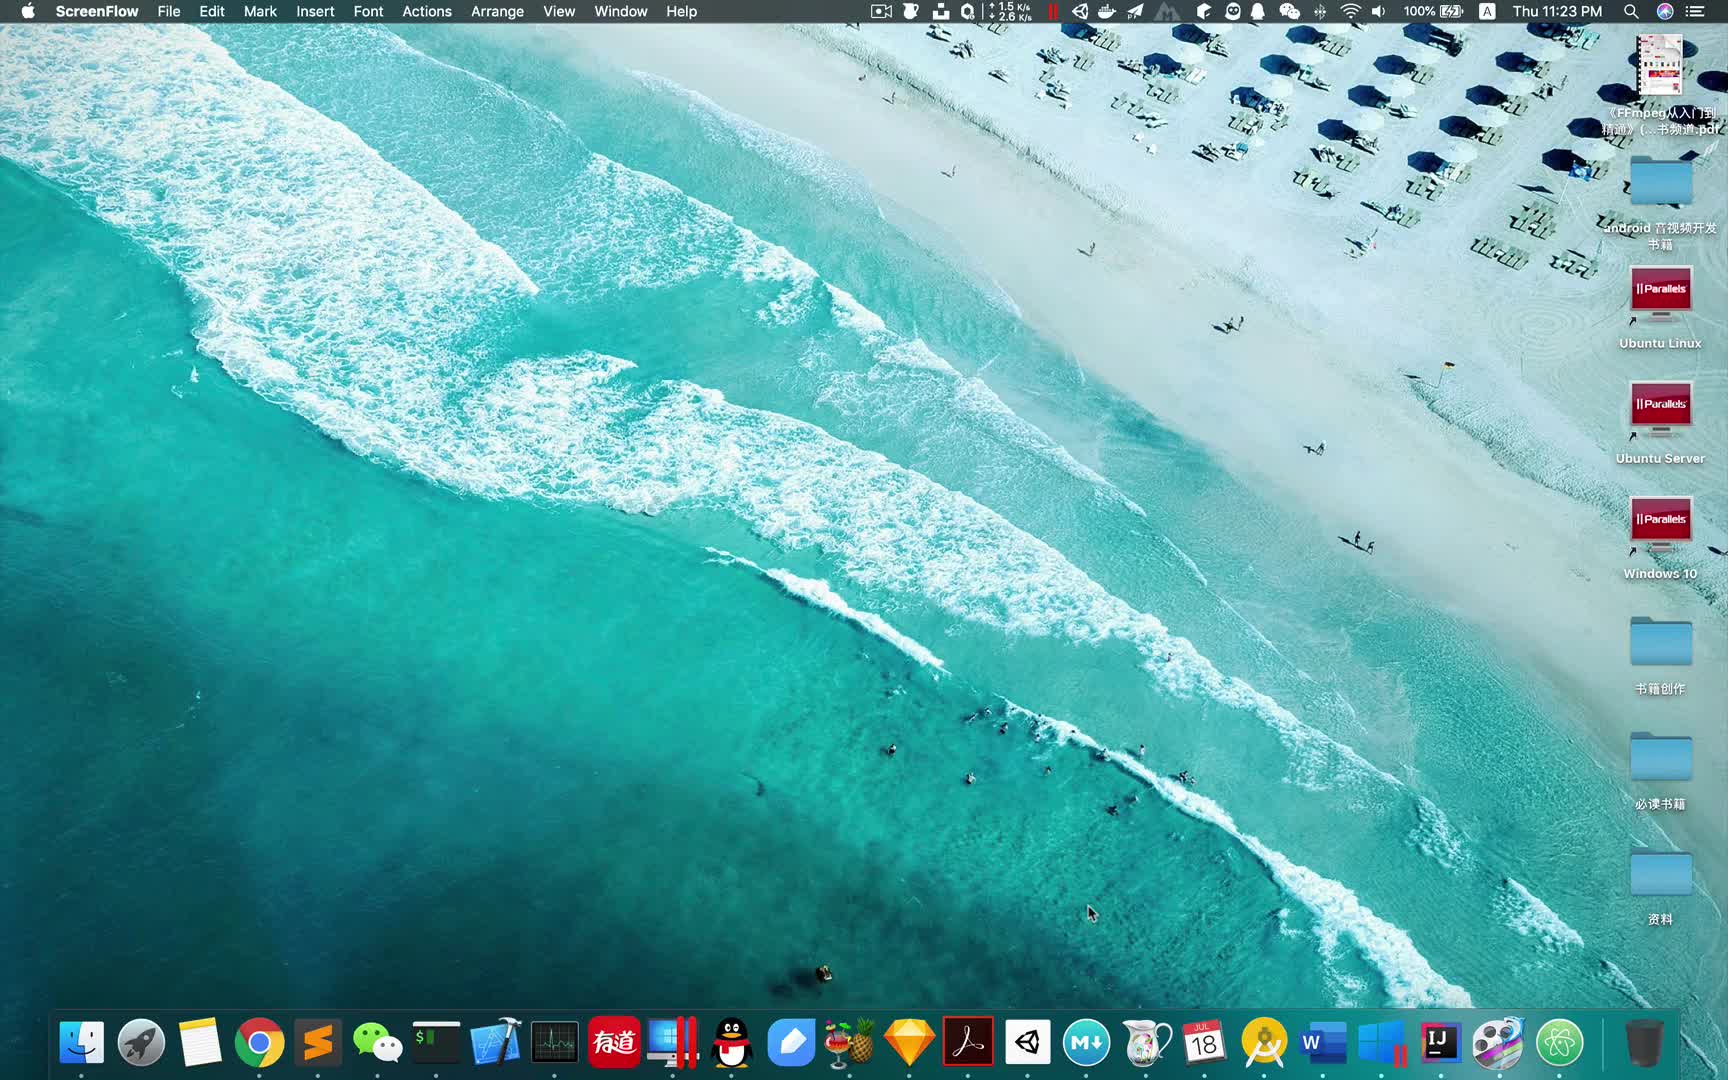1728x1080 pixels.
Task: Select the FFmpeg PDF file on desktop
Action: pos(1660,85)
